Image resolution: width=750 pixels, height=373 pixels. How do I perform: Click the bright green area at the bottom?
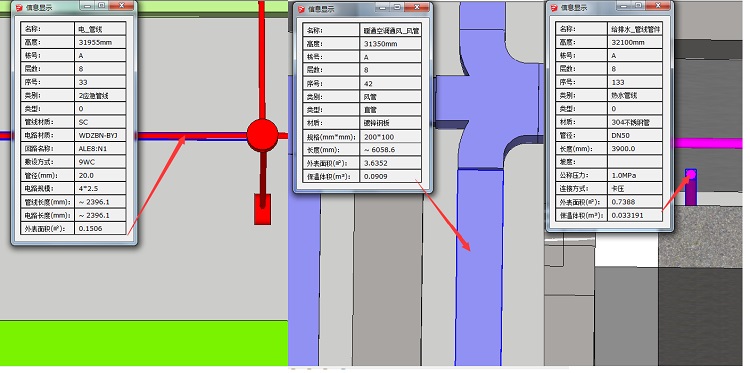[x=143, y=343]
